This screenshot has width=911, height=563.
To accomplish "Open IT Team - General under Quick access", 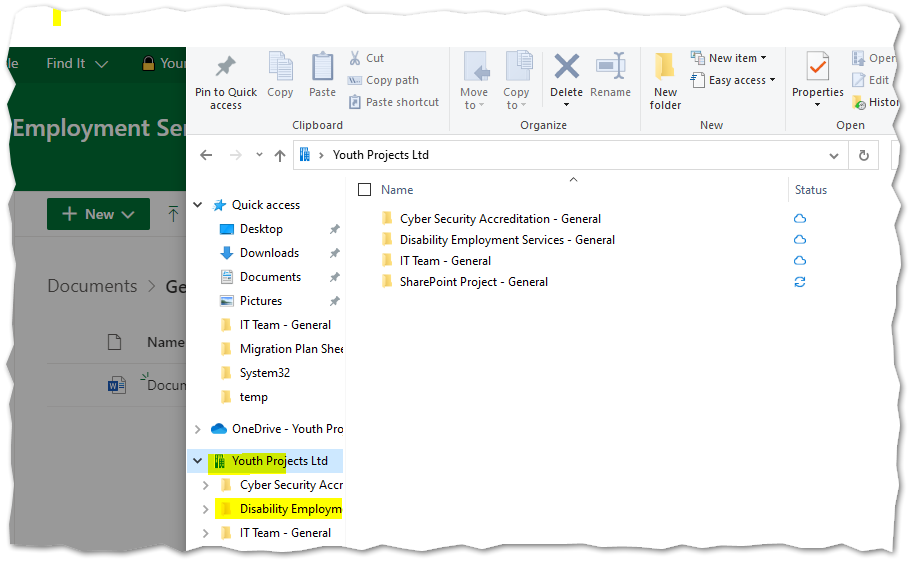I will (x=285, y=325).
